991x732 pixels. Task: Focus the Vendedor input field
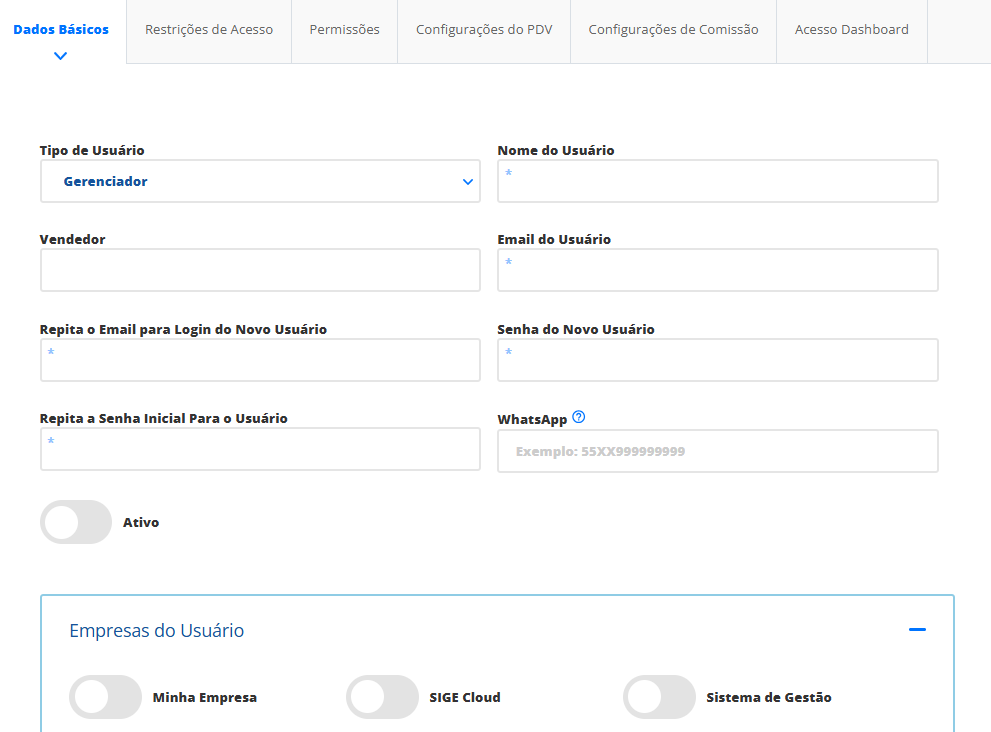[x=260, y=270]
